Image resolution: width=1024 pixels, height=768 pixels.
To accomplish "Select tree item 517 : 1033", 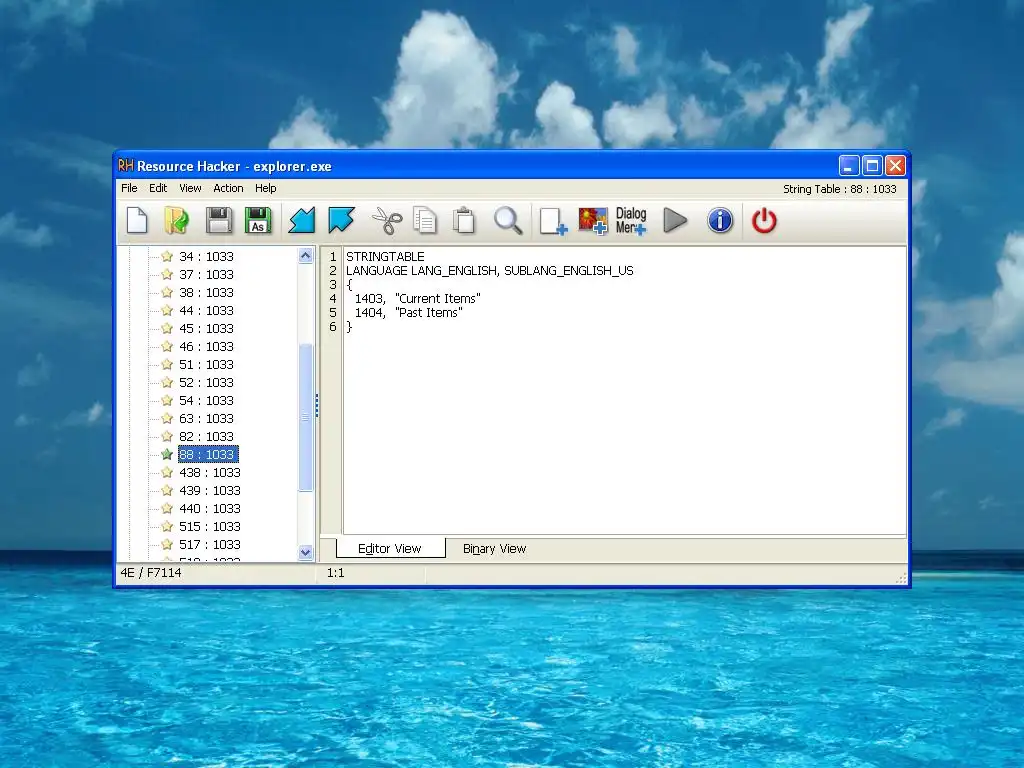I will point(210,544).
